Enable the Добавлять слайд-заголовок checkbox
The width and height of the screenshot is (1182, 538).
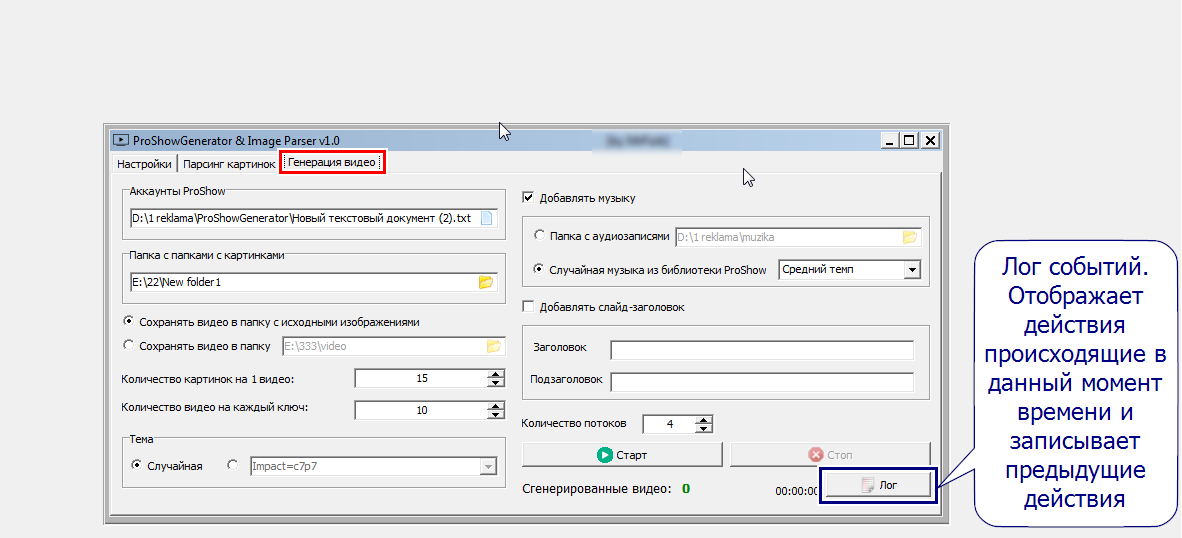click(528, 307)
